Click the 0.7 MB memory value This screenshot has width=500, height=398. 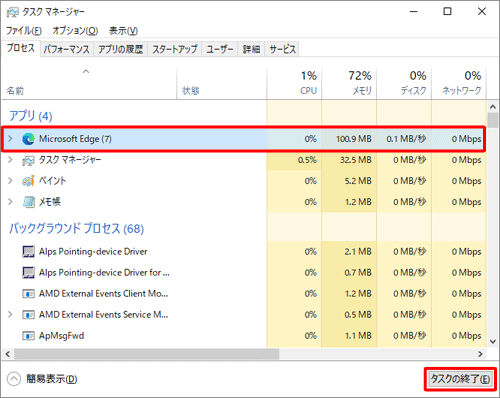(358, 273)
